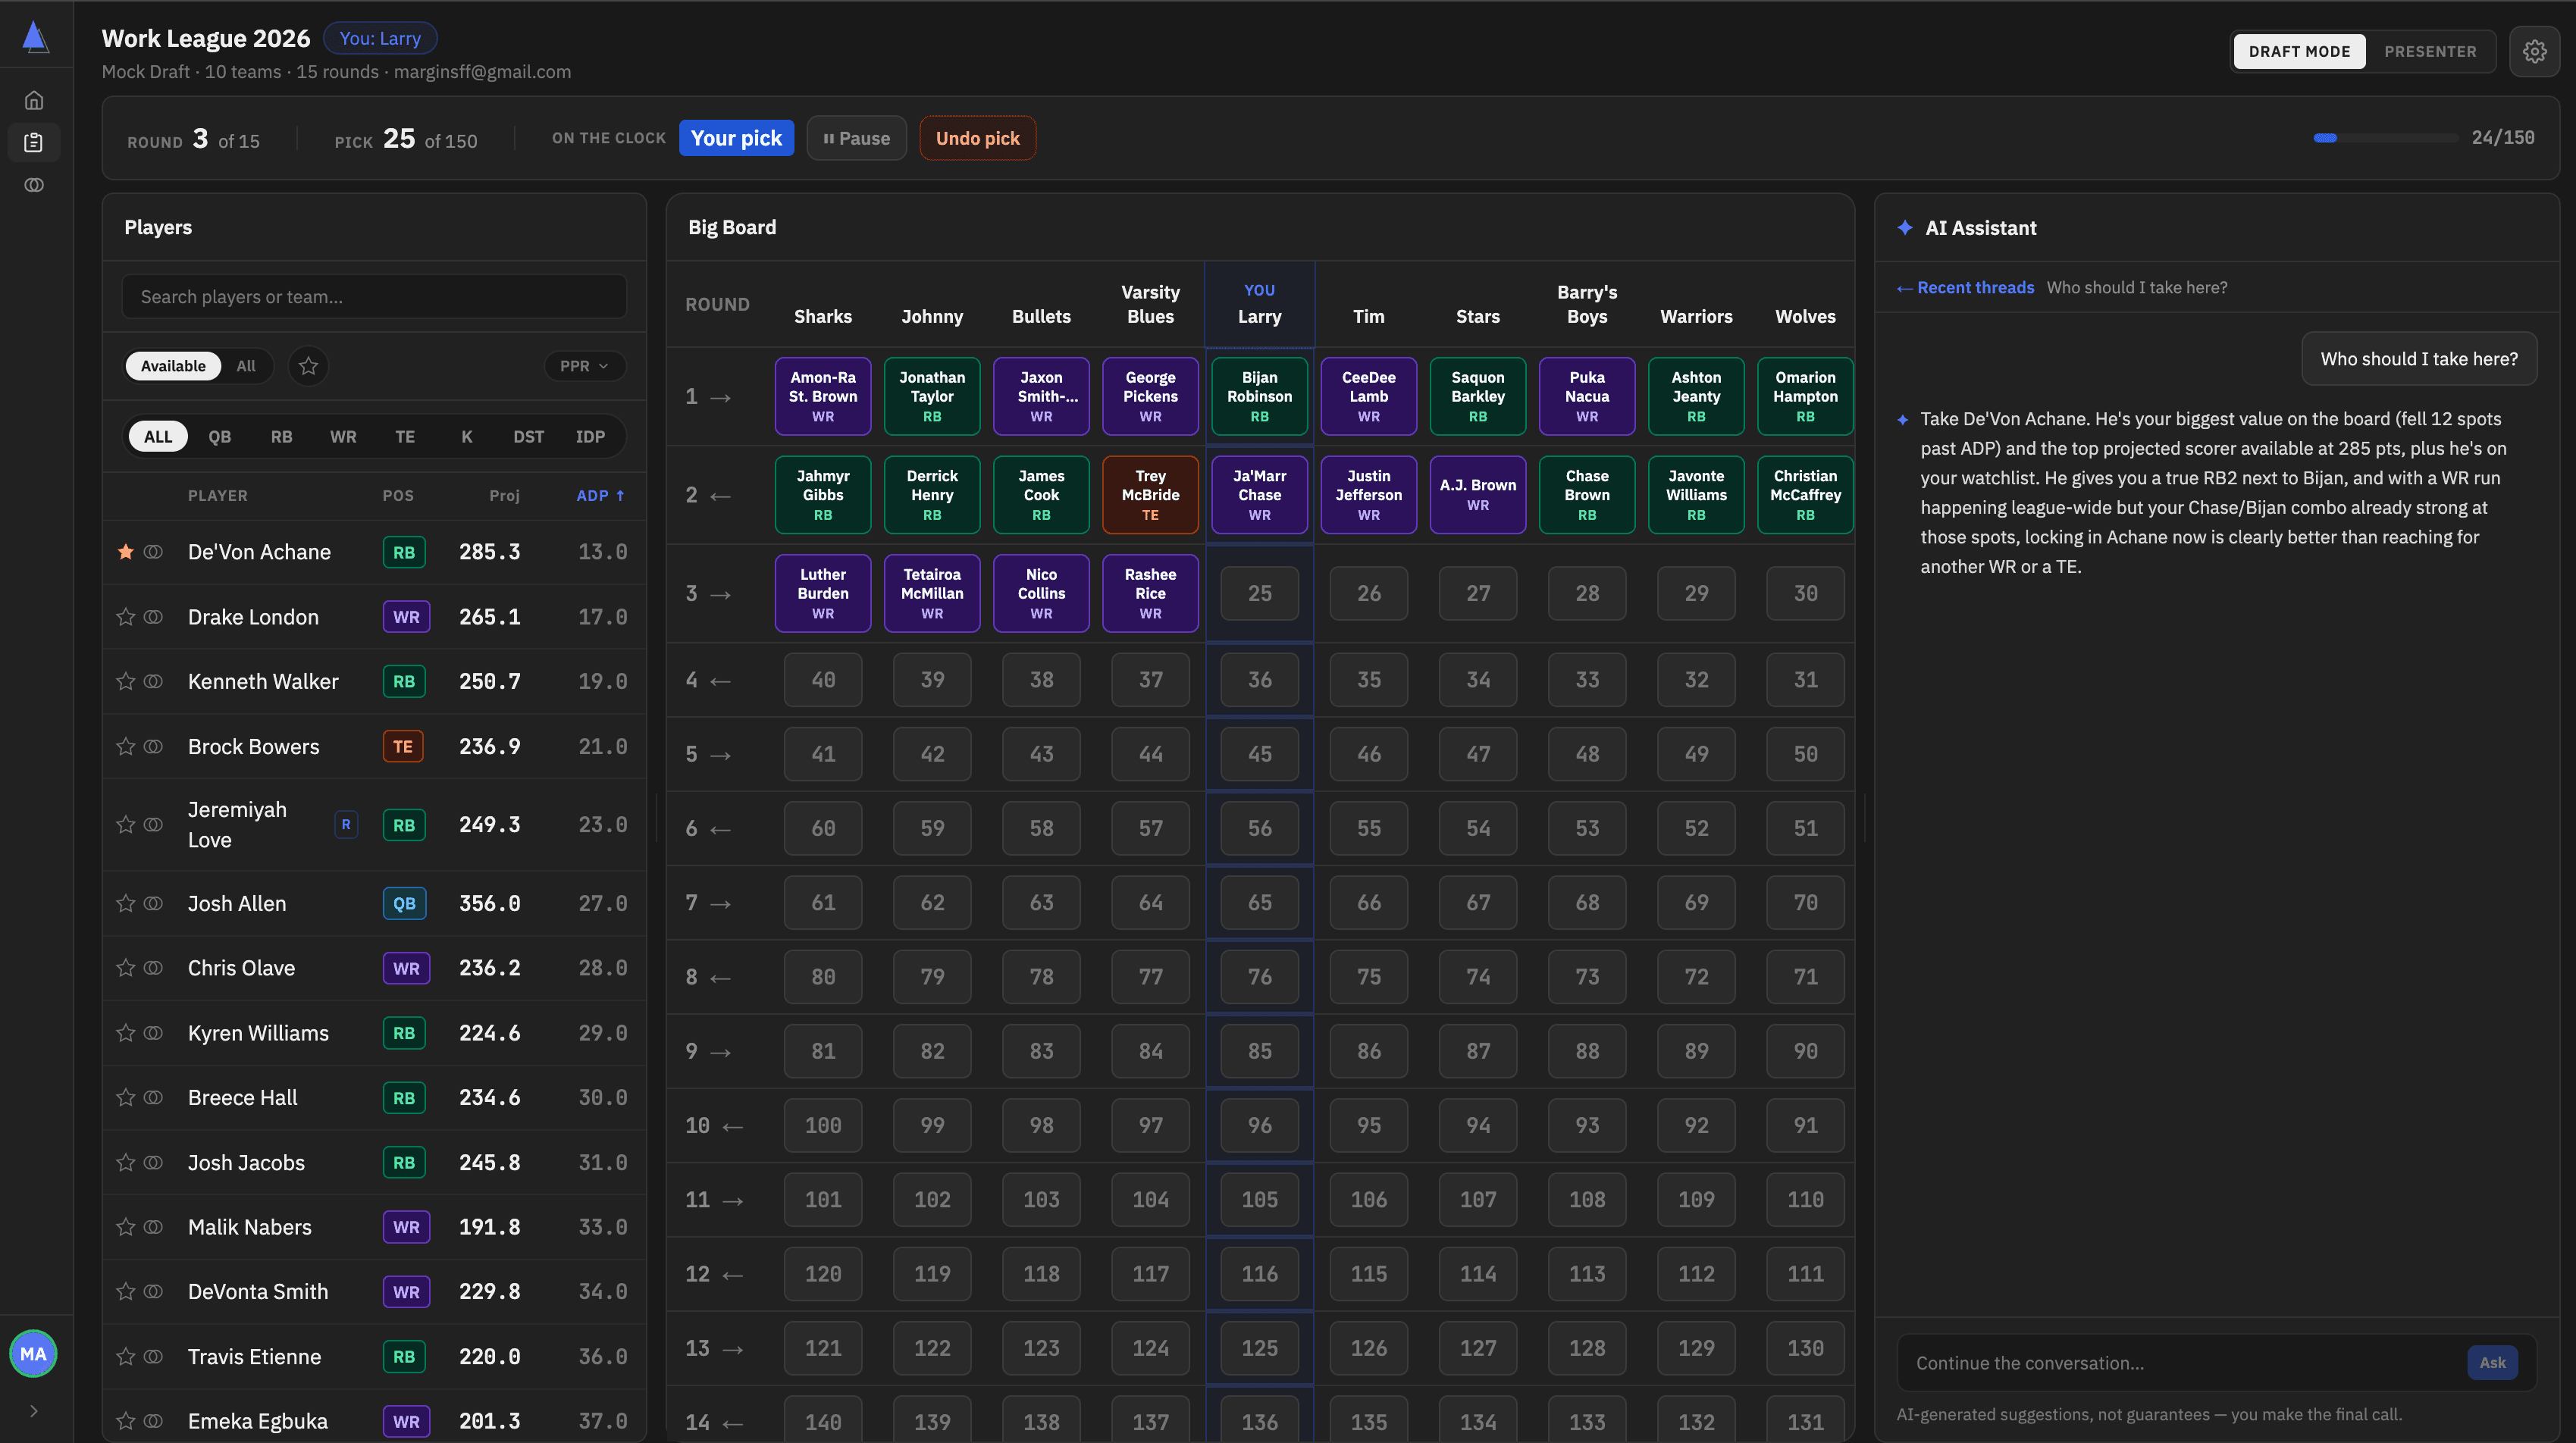Click the sparkle icon beside AI Assistant title

pyautogui.click(x=1905, y=228)
